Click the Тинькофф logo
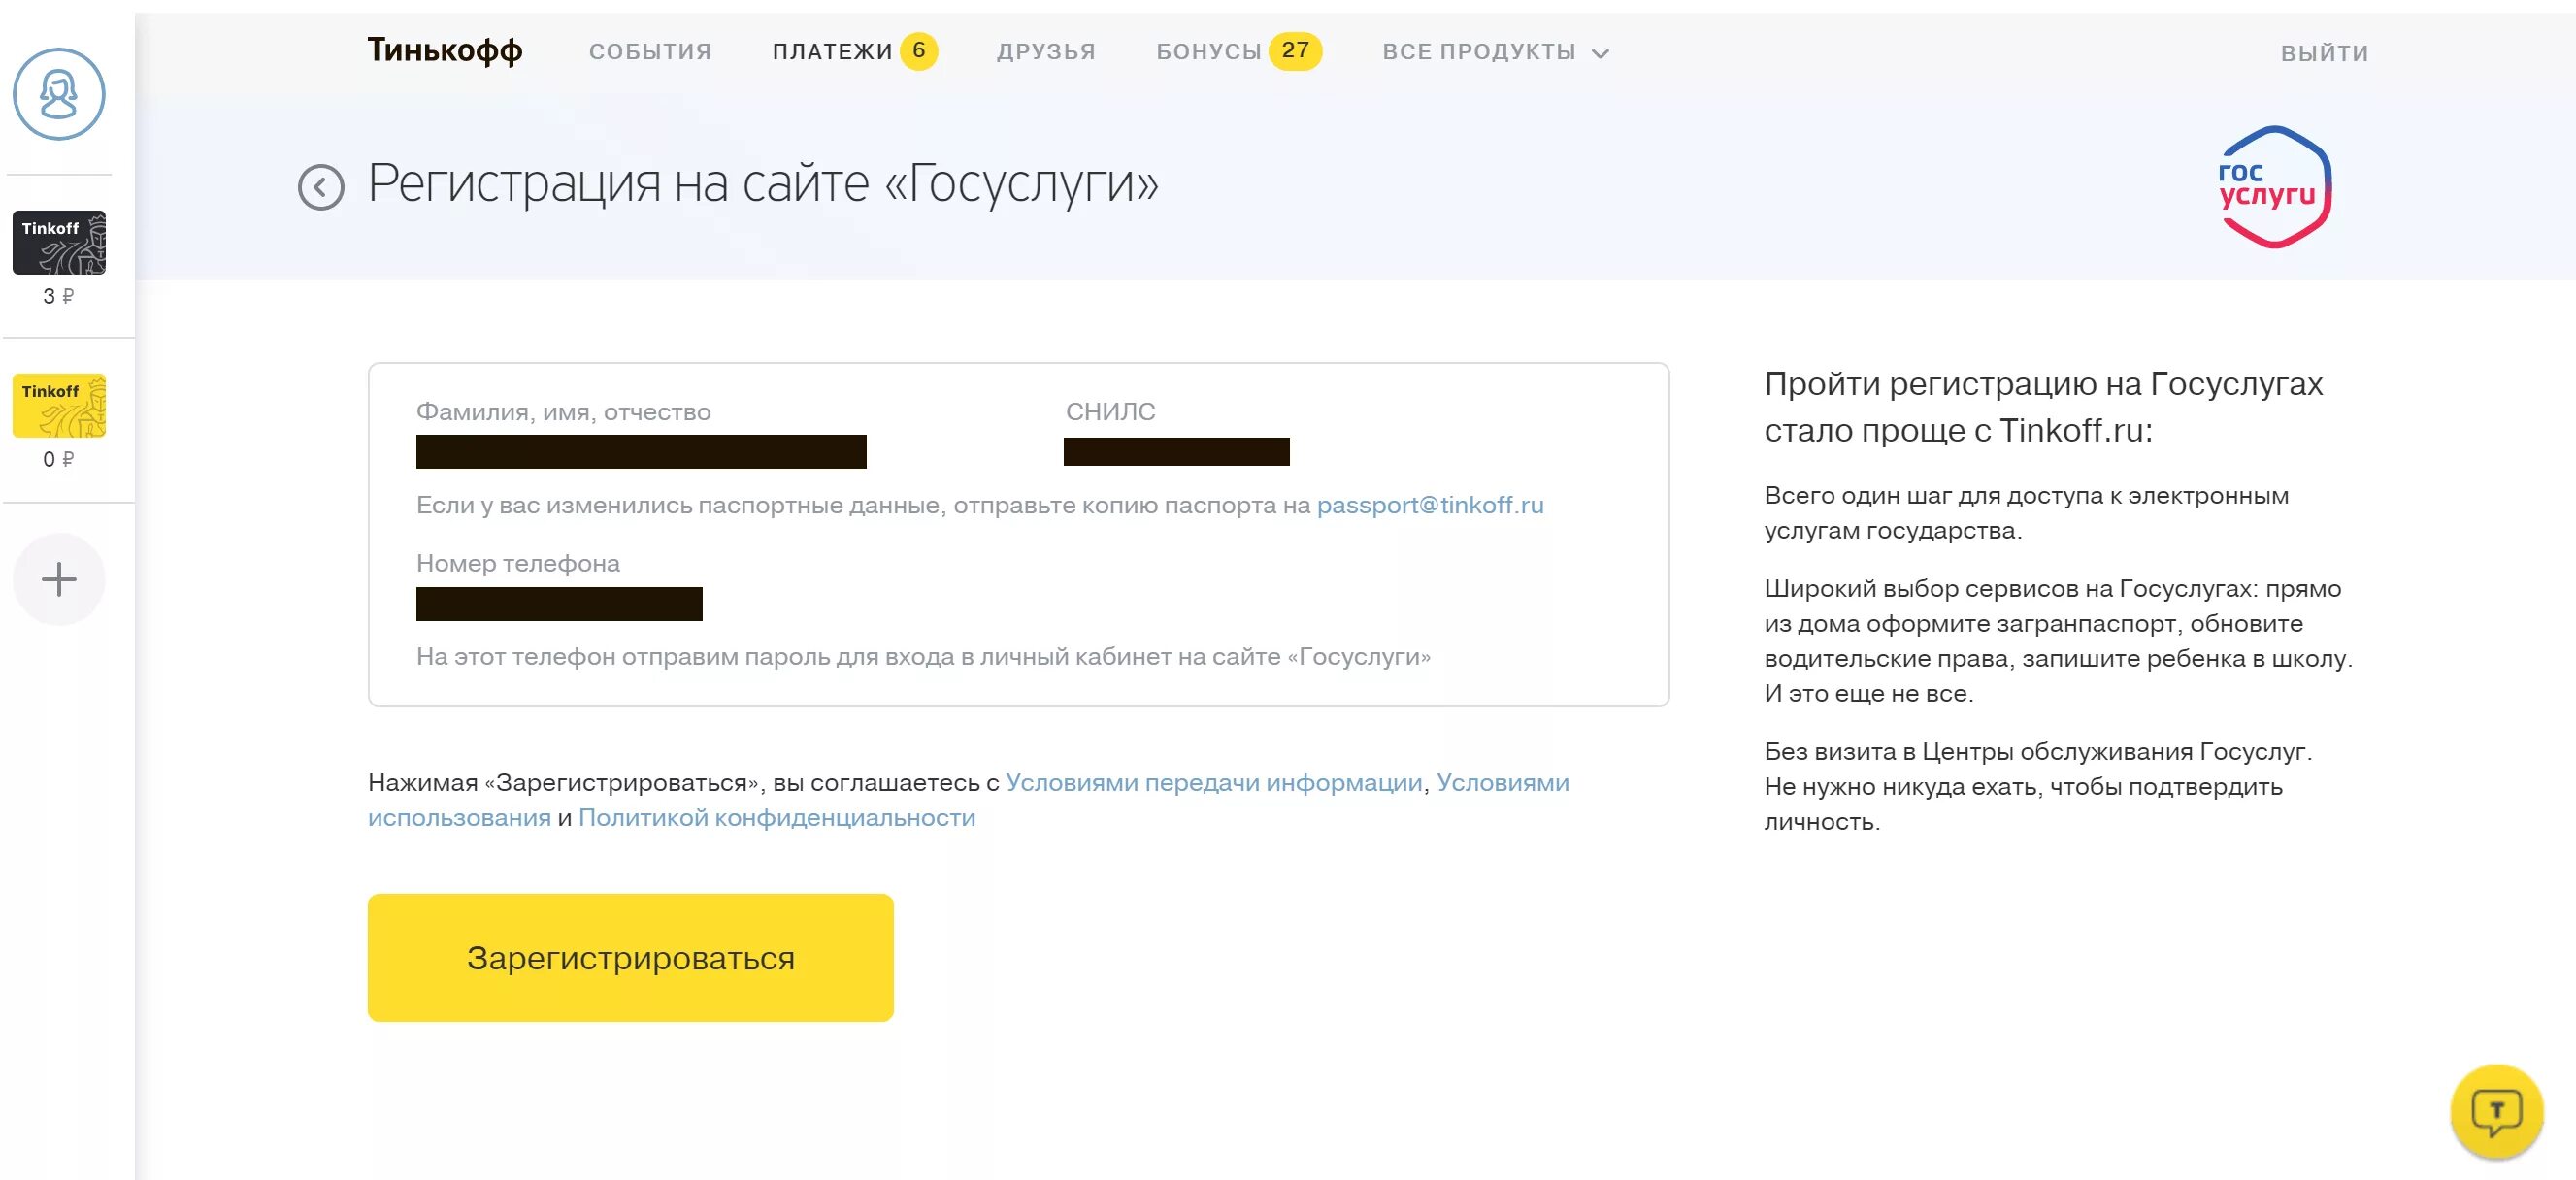2576x1180 pixels. click(445, 50)
